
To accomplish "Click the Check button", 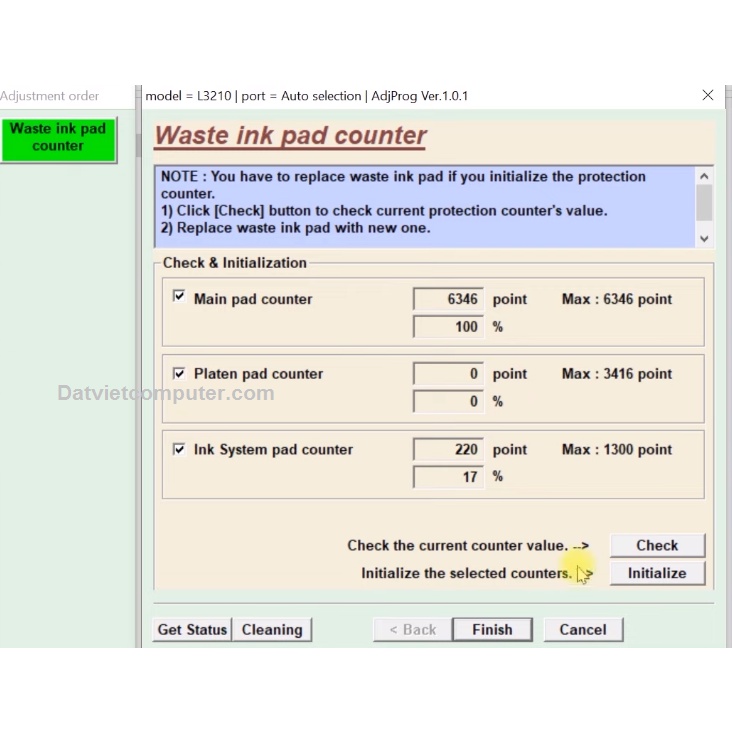I will tap(657, 545).
